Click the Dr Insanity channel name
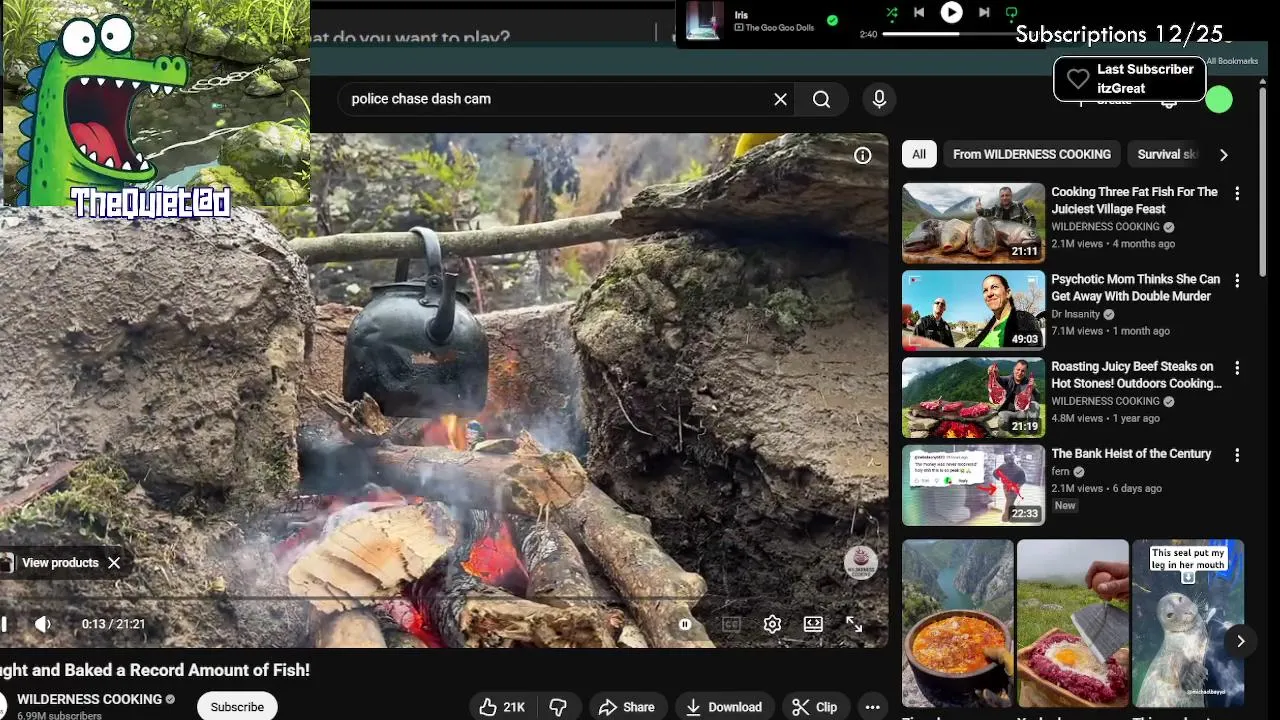Viewport: 1280px width, 720px height. (1075, 314)
